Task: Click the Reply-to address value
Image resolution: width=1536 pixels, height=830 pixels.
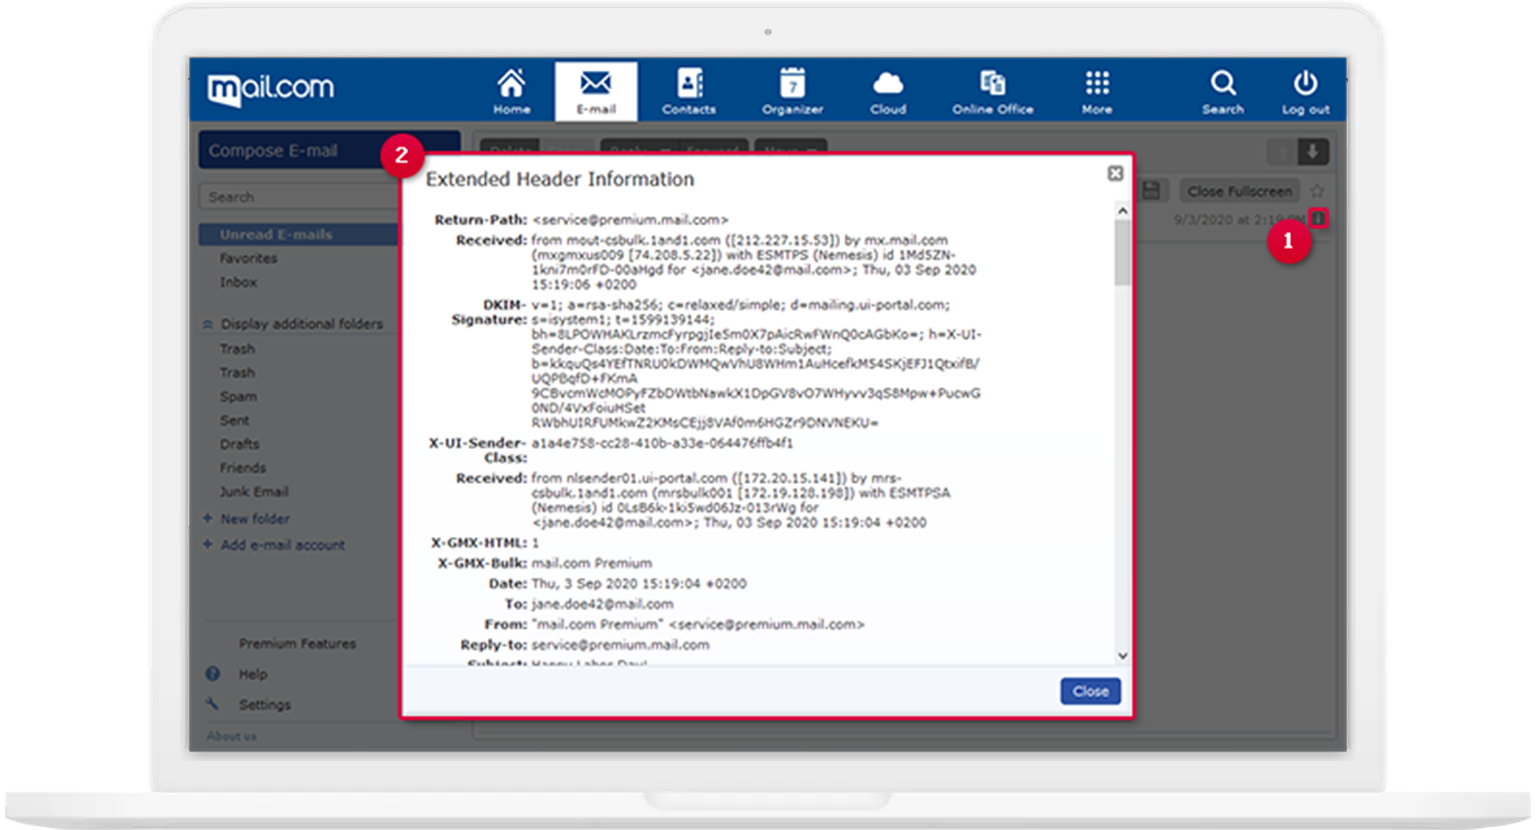Action: pos(620,645)
